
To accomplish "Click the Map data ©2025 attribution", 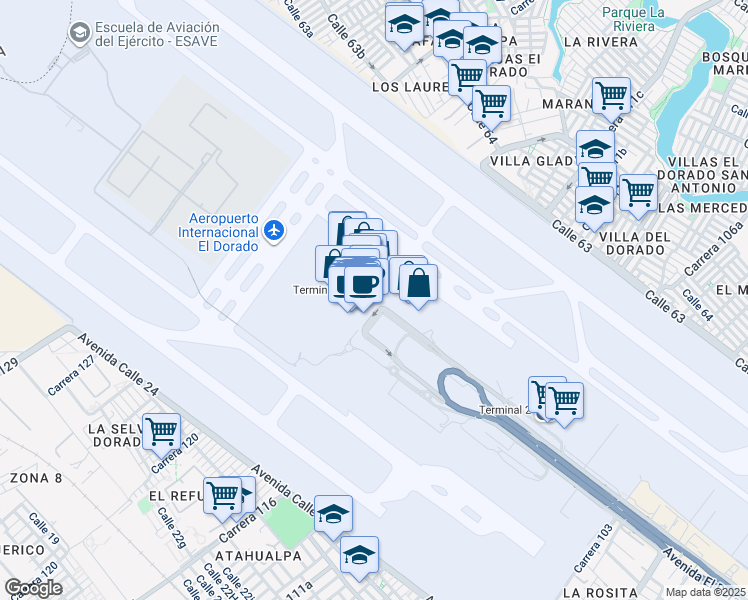I will pyautogui.click(x=706, y=592).
